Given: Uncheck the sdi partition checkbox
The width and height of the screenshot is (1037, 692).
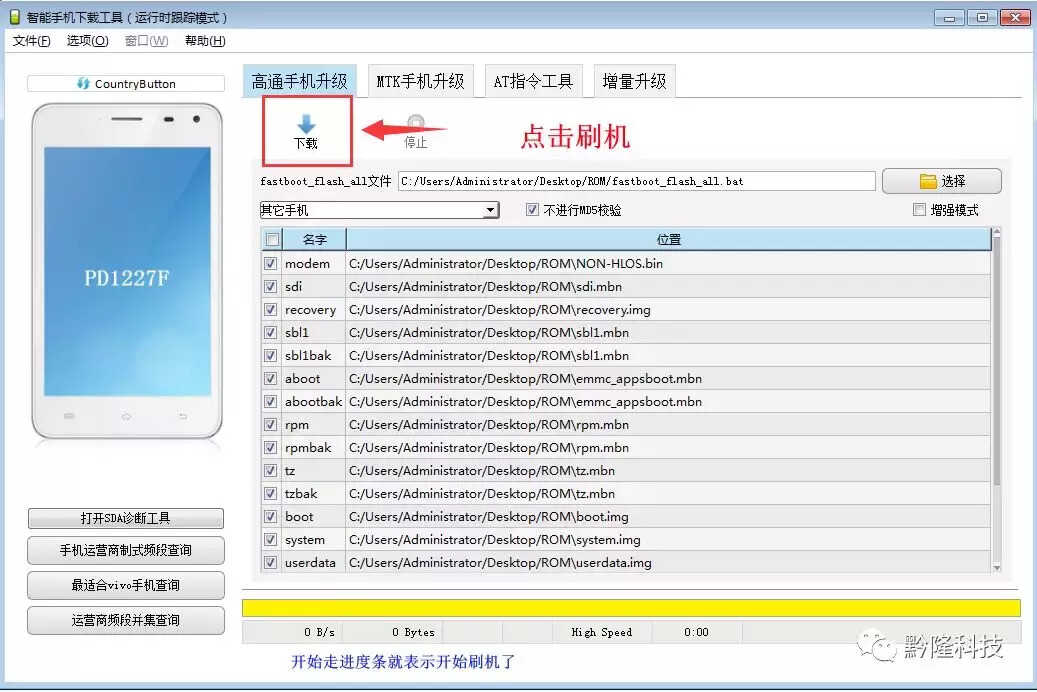Looking at the screenshot, I should point(270,286).
